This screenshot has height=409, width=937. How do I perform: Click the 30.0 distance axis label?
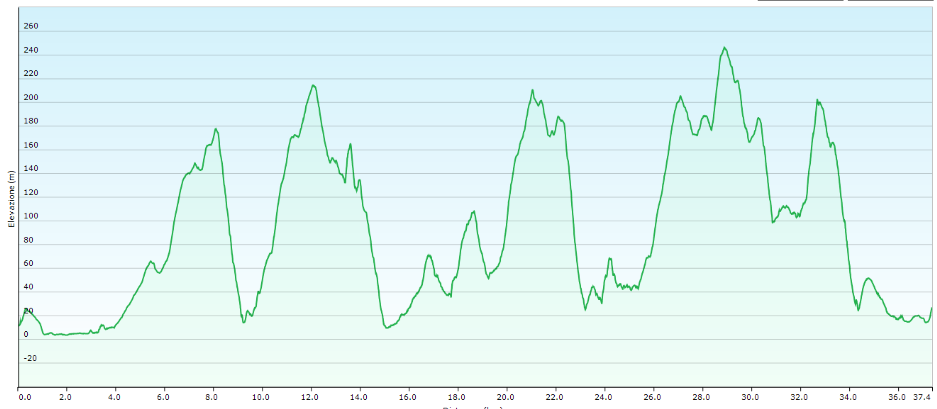tap(751, 396)
